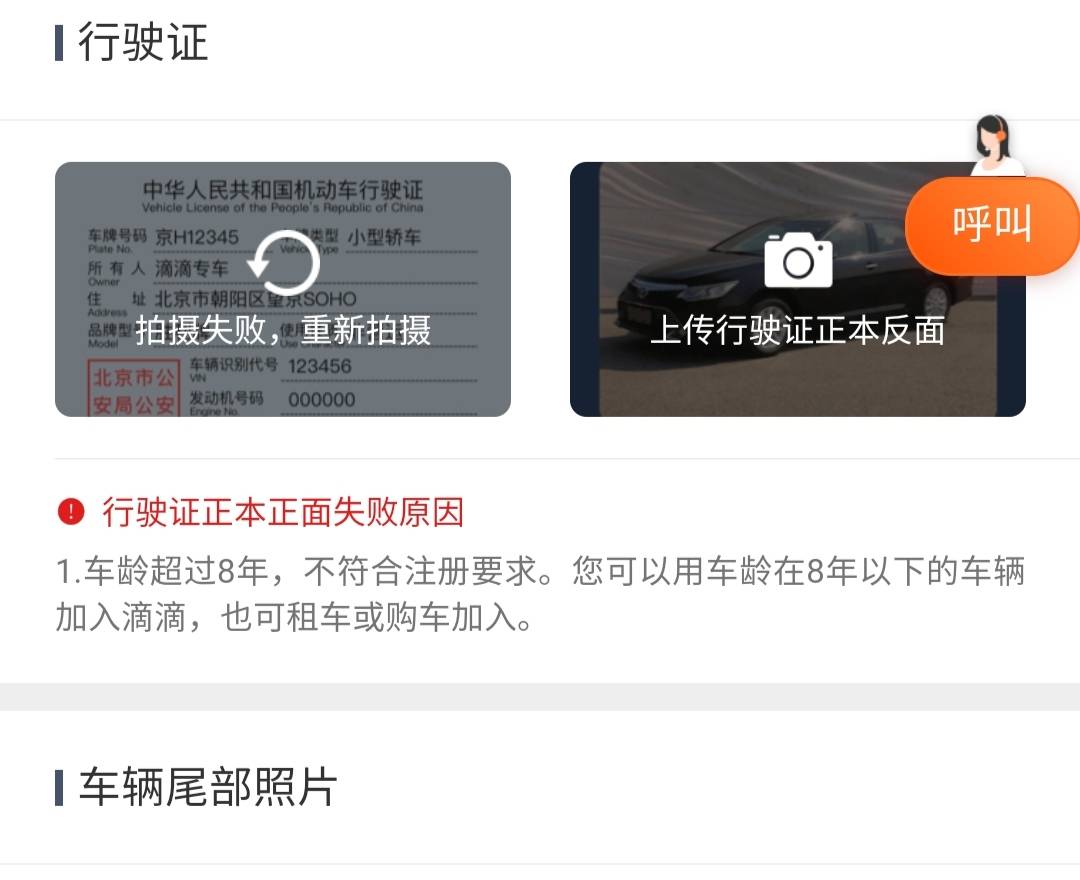Tap the blue bar beside 行驶证 heading
This screenshot has width=1080, height=880.
(59, 43)
